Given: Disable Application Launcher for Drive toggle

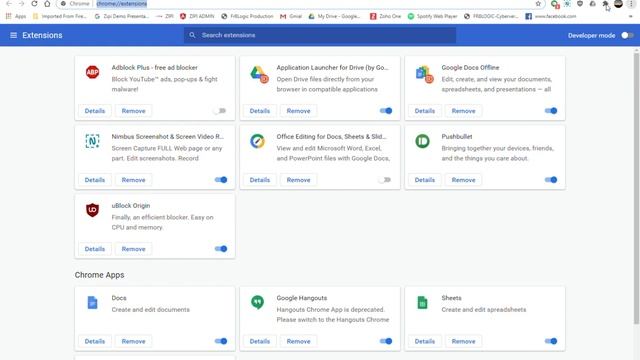Looking at the screenshot, I should pos(385,111).
